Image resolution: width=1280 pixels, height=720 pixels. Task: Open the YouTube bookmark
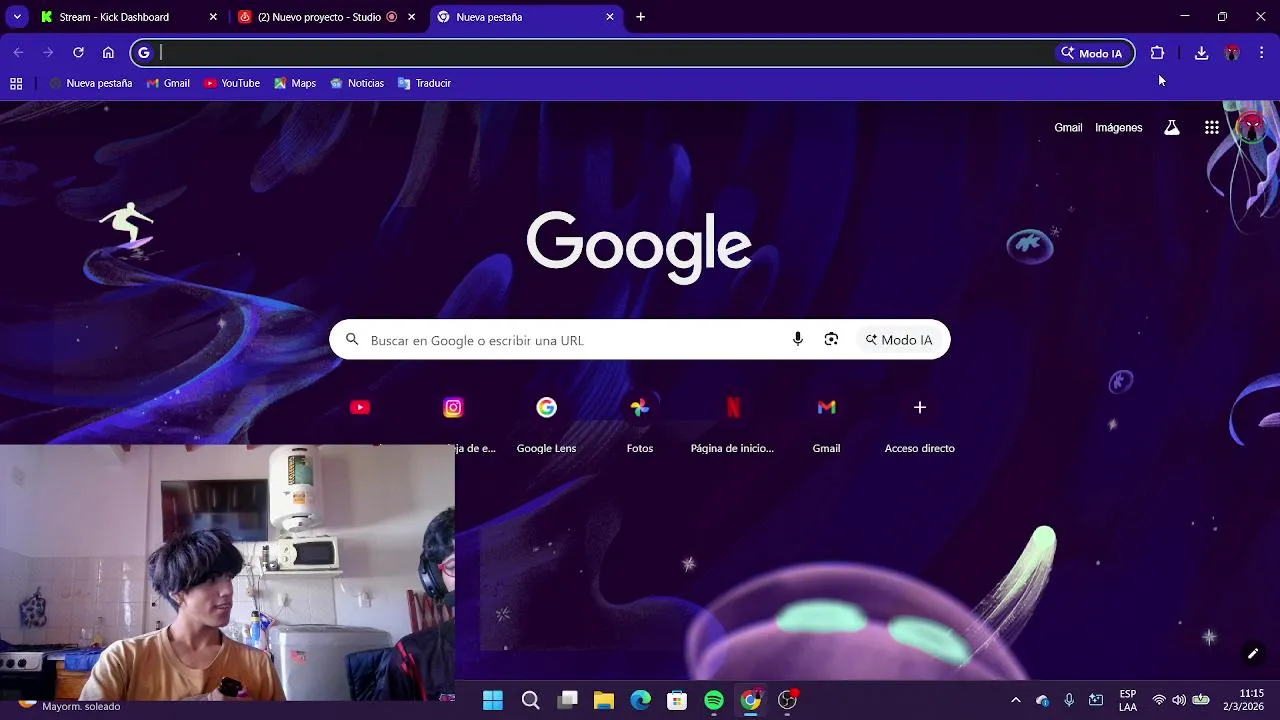232,84
